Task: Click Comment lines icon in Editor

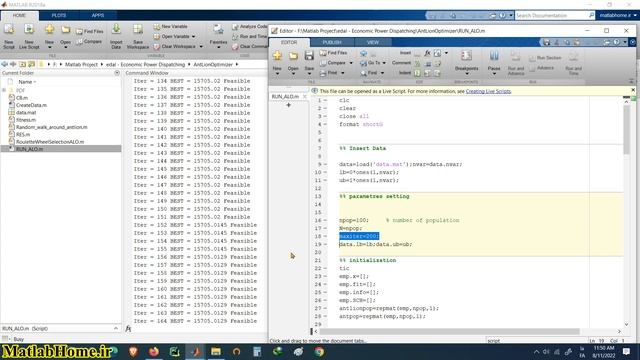Action: [x=417, y=63]
